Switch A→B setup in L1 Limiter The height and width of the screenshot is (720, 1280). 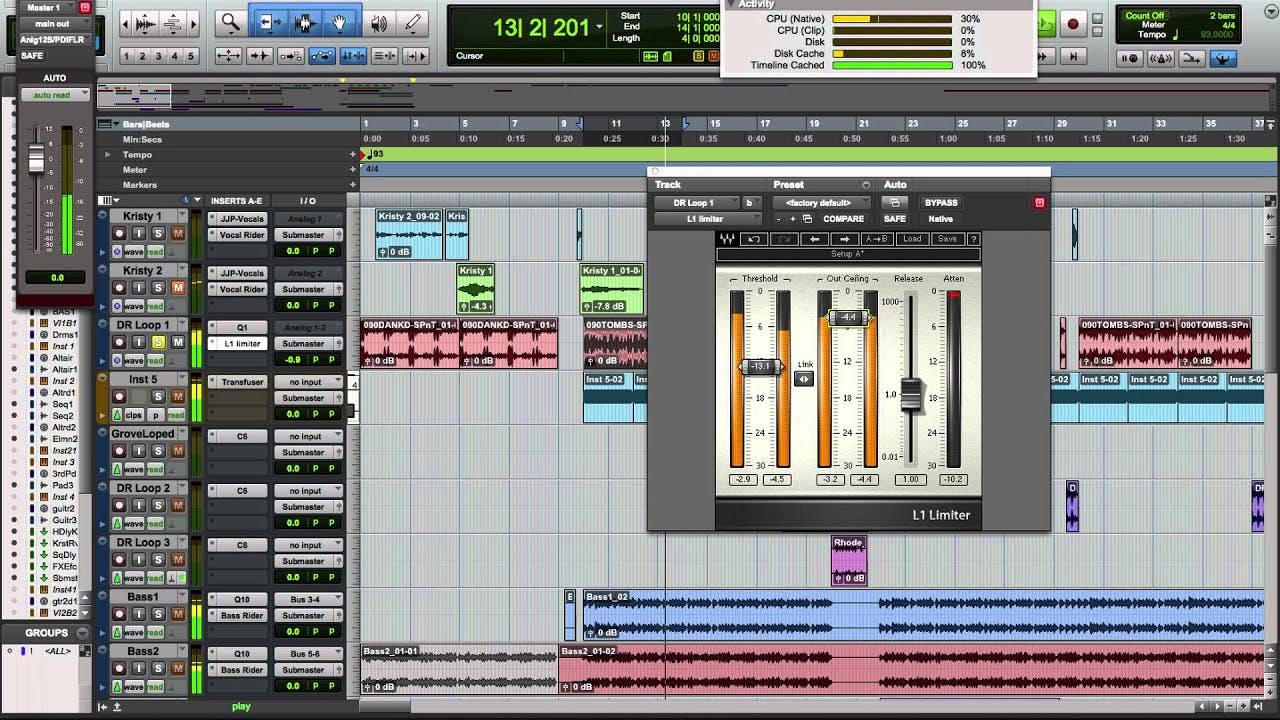pyautogui.click(x=877, y=239)
